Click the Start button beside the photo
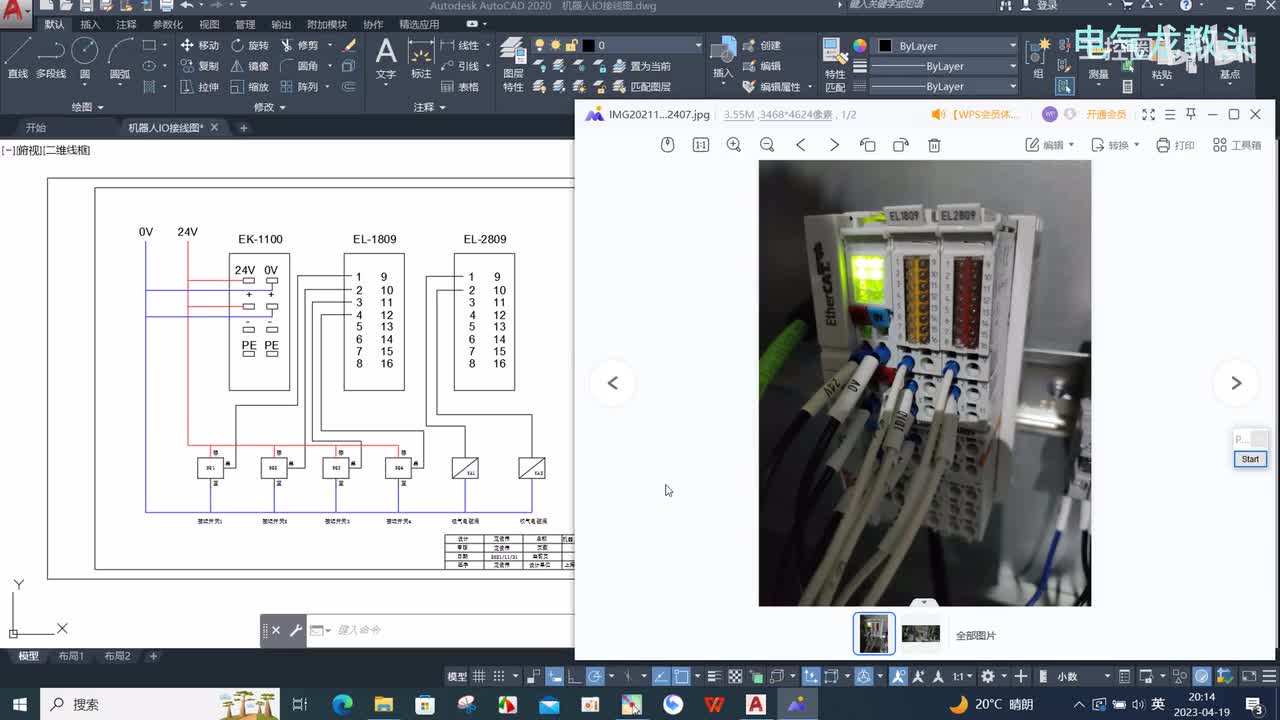1280x720 pixels. [x=1250, y=459]
